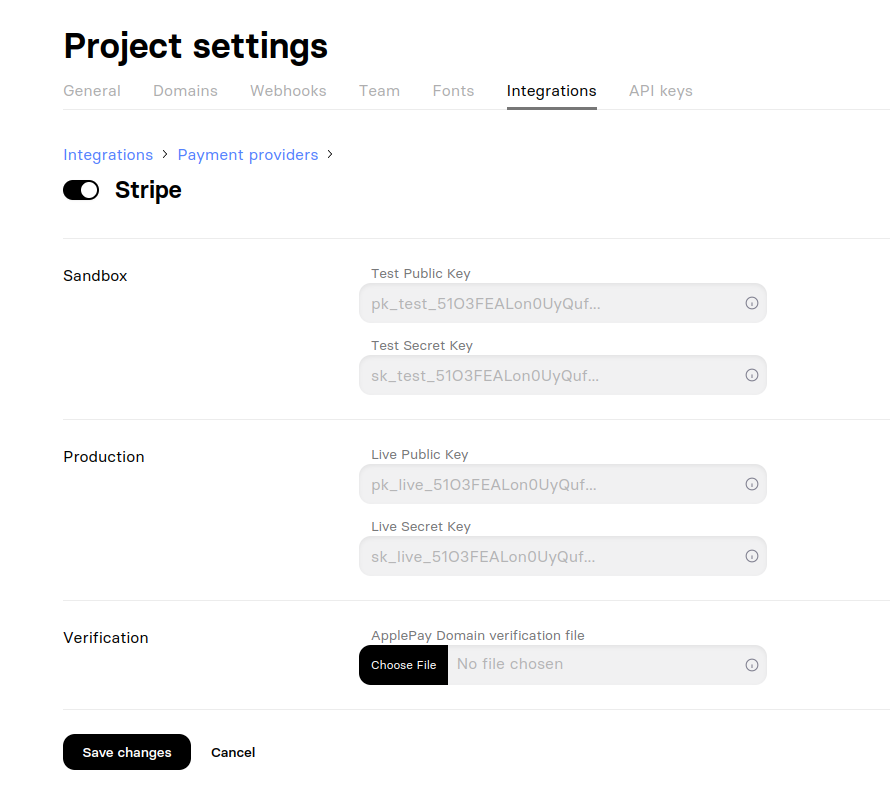Click chevron after Payment providers breadcrumb
890x800 pixels.
pyautogui.click(x=330, y=154)
